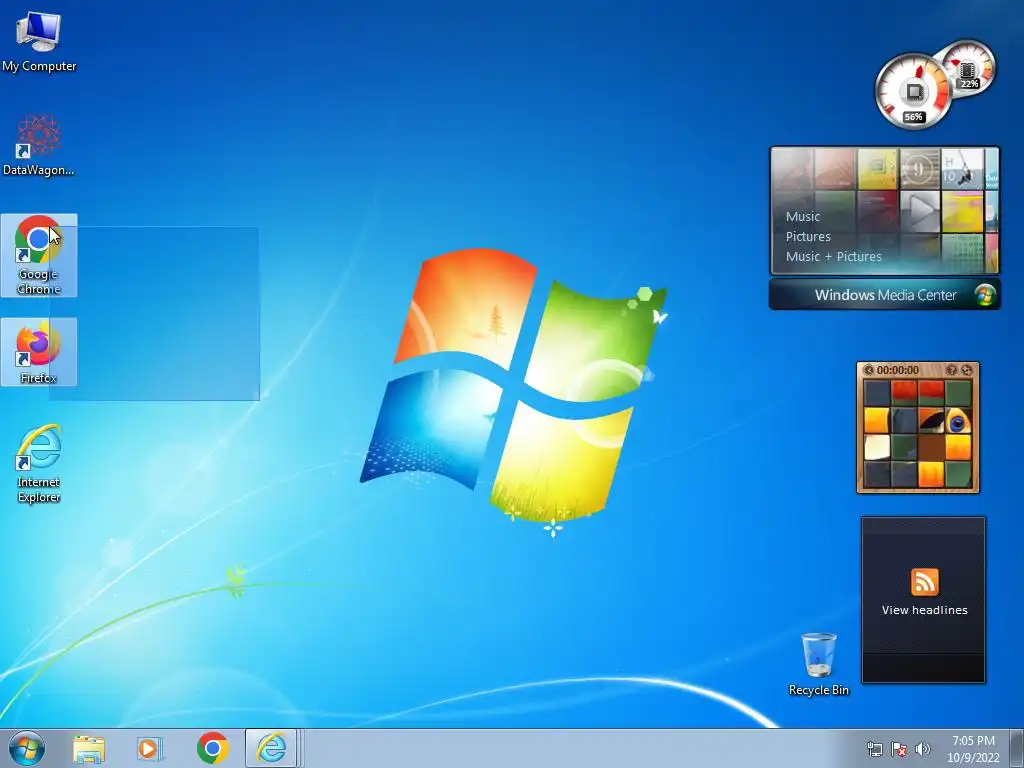Click View headlines in feed gadget
This screenshot has height=768, width=1024.
tap(924, 610)
